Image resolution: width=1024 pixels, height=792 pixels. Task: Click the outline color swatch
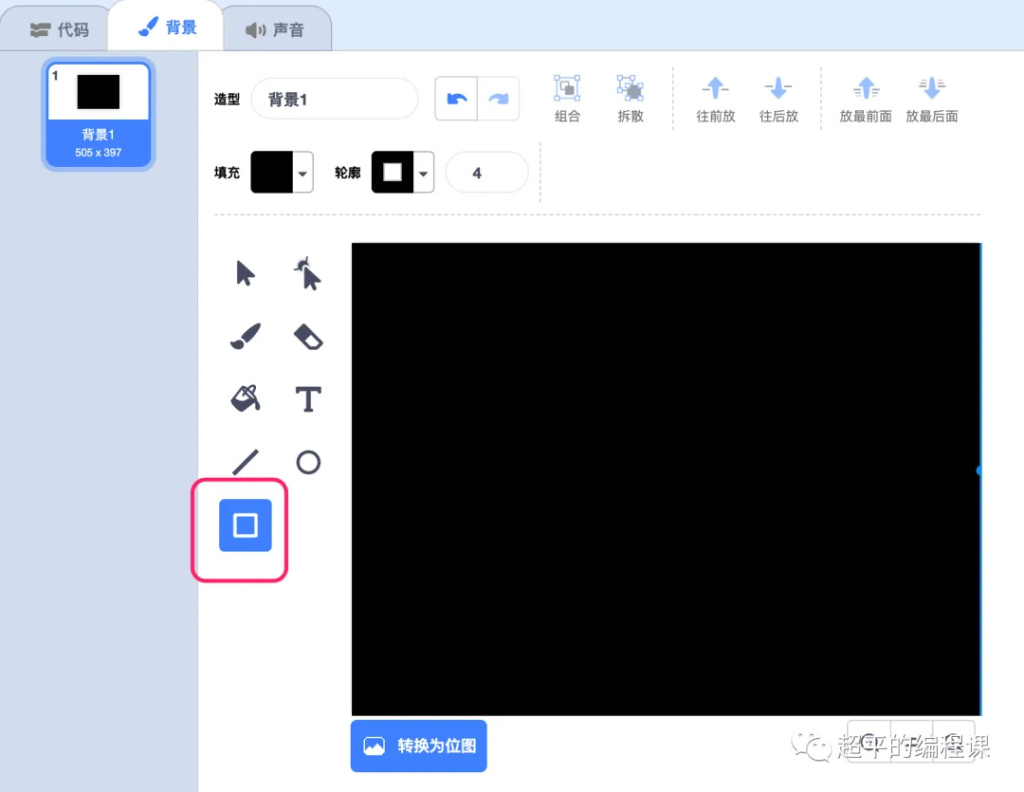(x=392, y=172)
